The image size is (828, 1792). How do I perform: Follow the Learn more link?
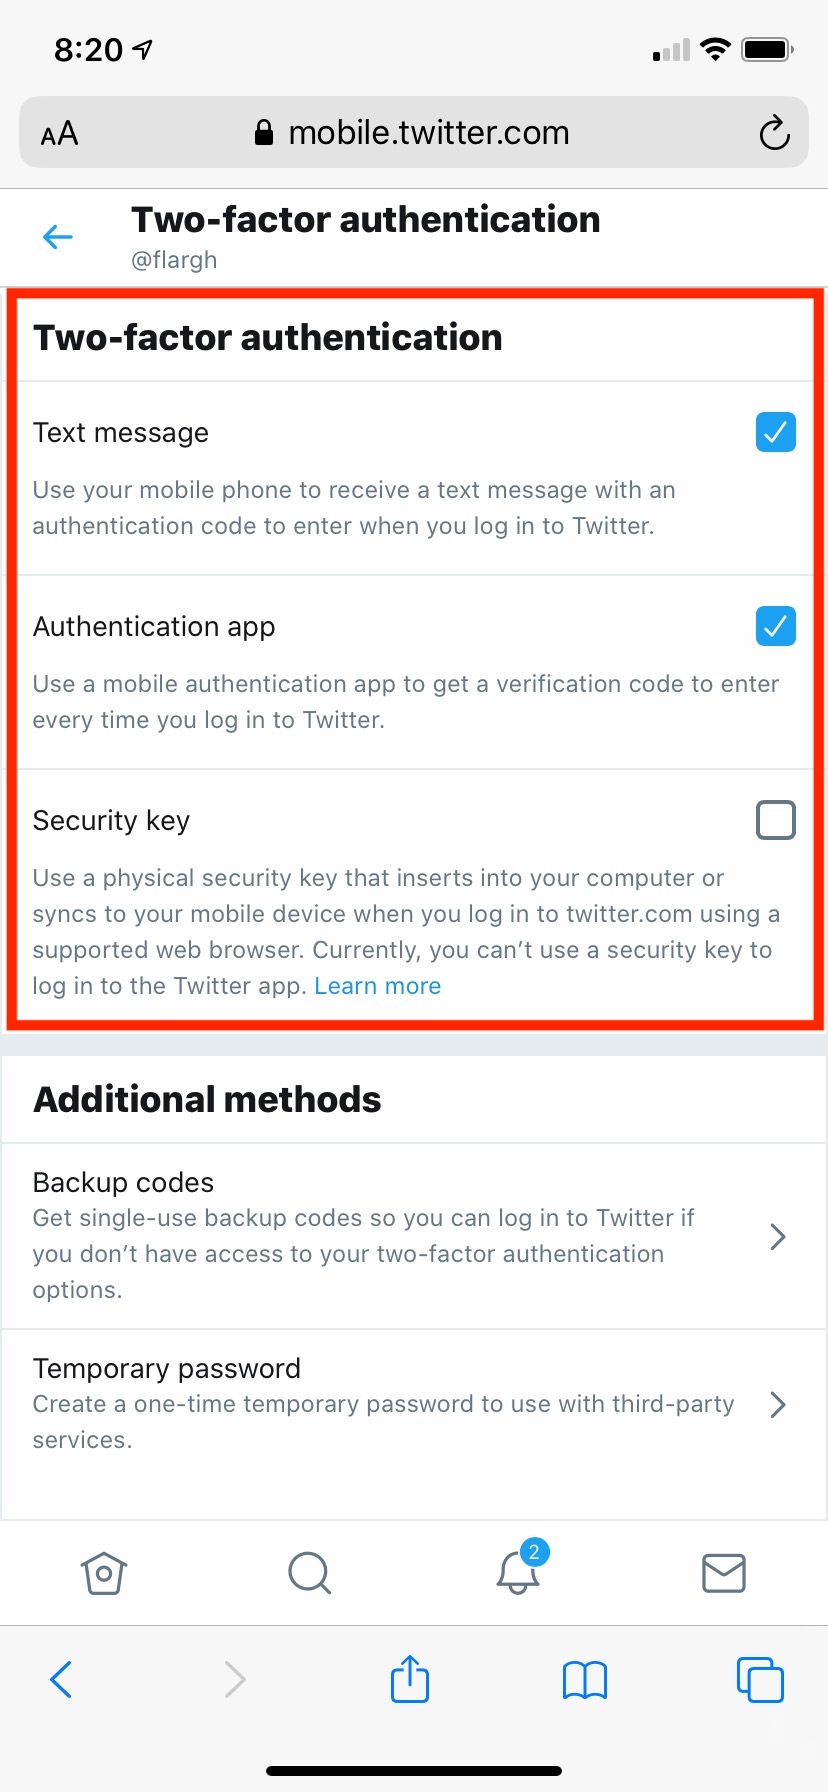tap(377, 986)
